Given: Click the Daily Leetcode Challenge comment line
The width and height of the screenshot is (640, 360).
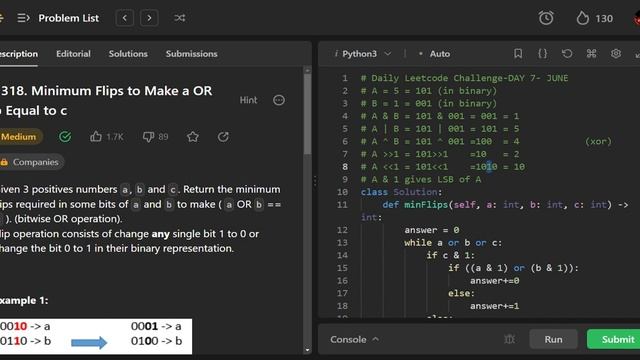Looking at the screenshot, I should pyautogui.click(x=464, y=78).
